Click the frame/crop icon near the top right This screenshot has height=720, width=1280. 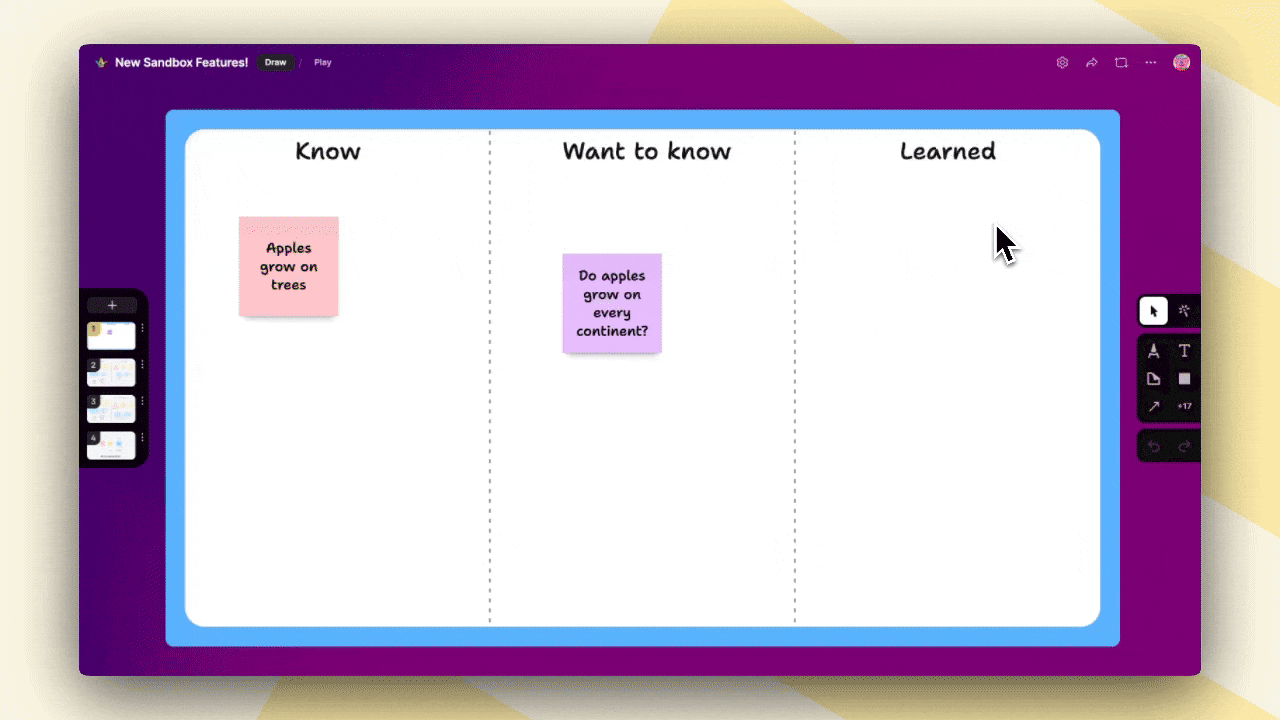click(1121, 62)
